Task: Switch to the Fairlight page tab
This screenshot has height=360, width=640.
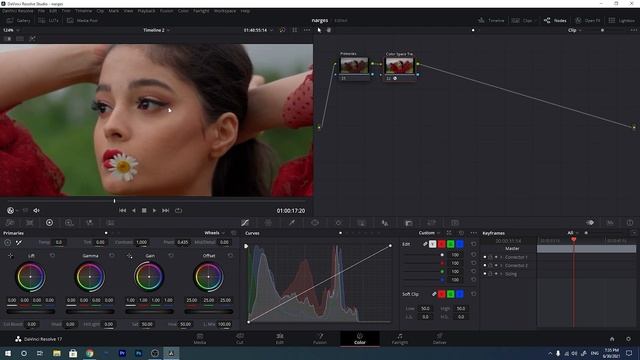Action: (x=400, y=339)
